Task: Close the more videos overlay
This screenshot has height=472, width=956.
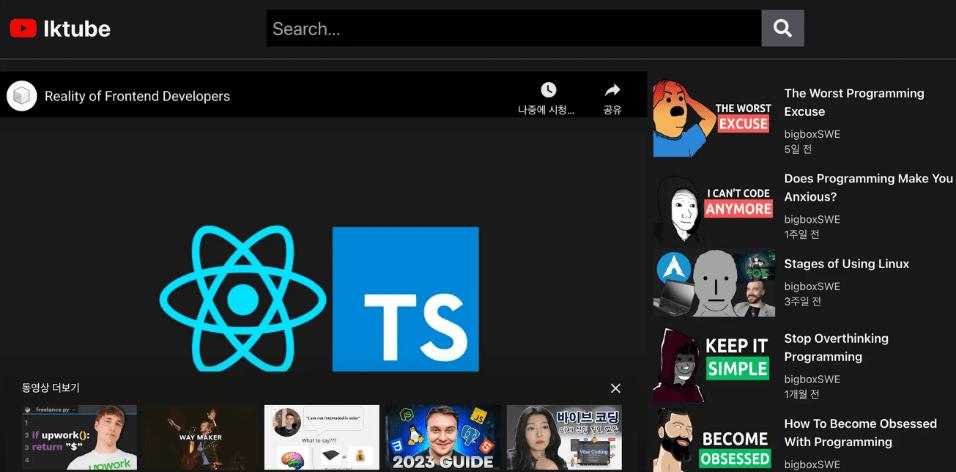Action: [x=615, y=388]
